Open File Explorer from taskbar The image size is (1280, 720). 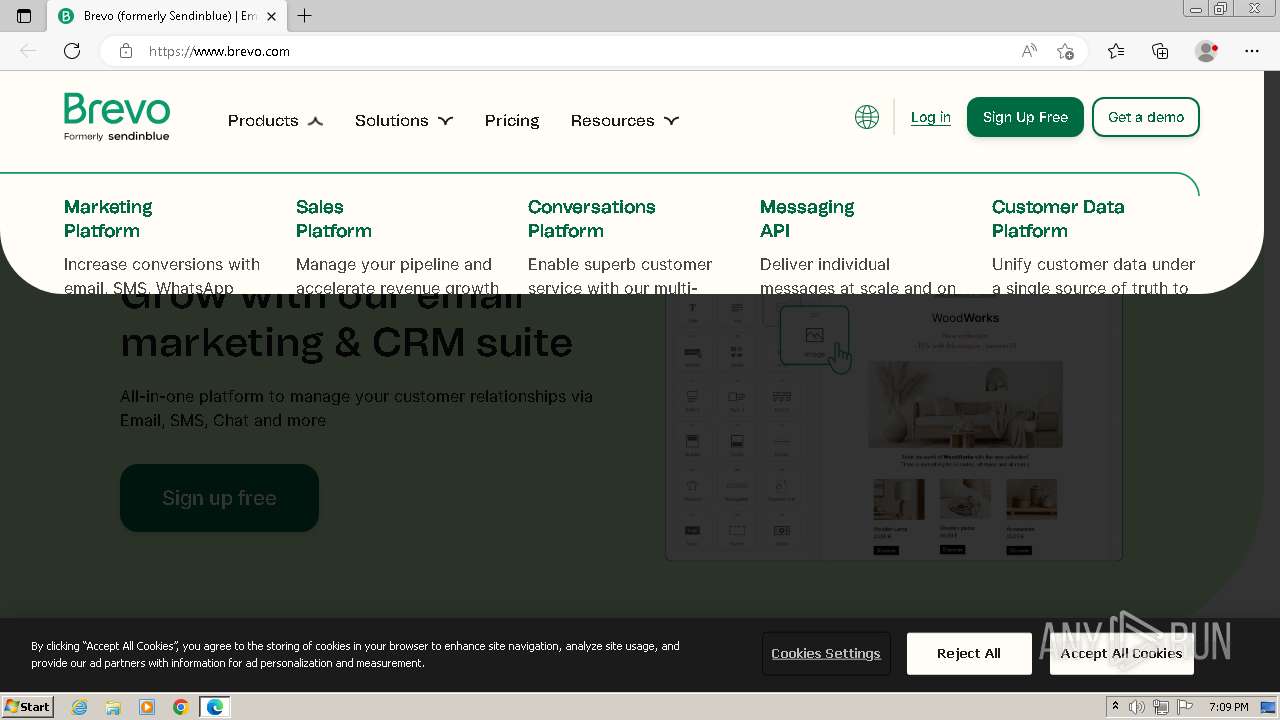click(x=113, y=707)
